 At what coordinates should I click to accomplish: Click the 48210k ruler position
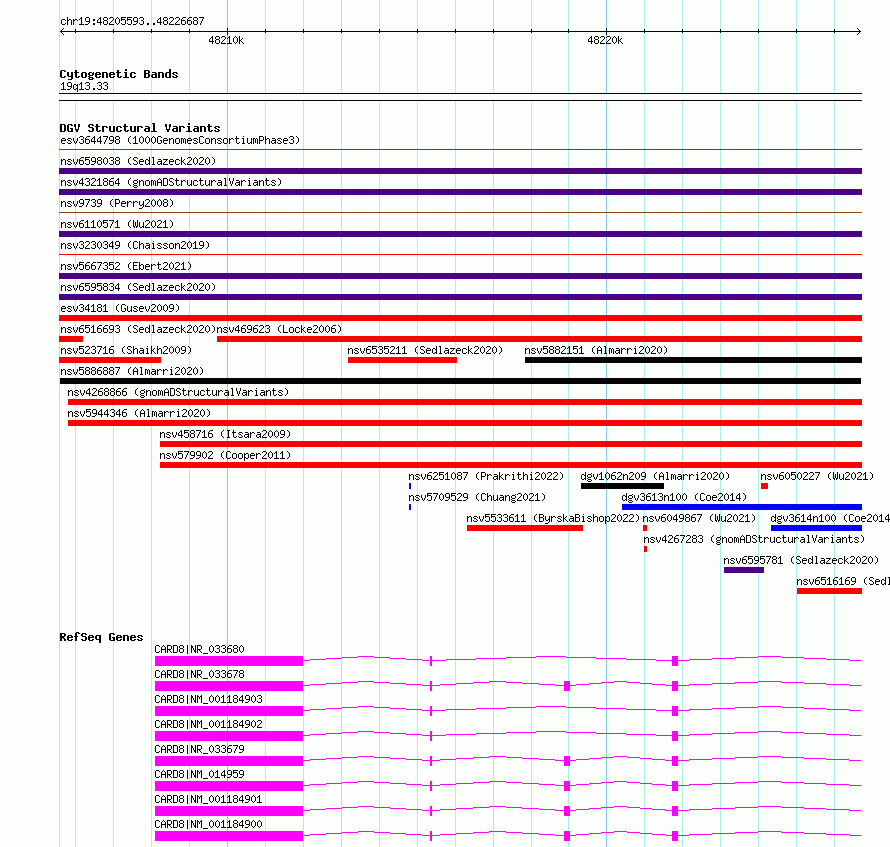226,40
